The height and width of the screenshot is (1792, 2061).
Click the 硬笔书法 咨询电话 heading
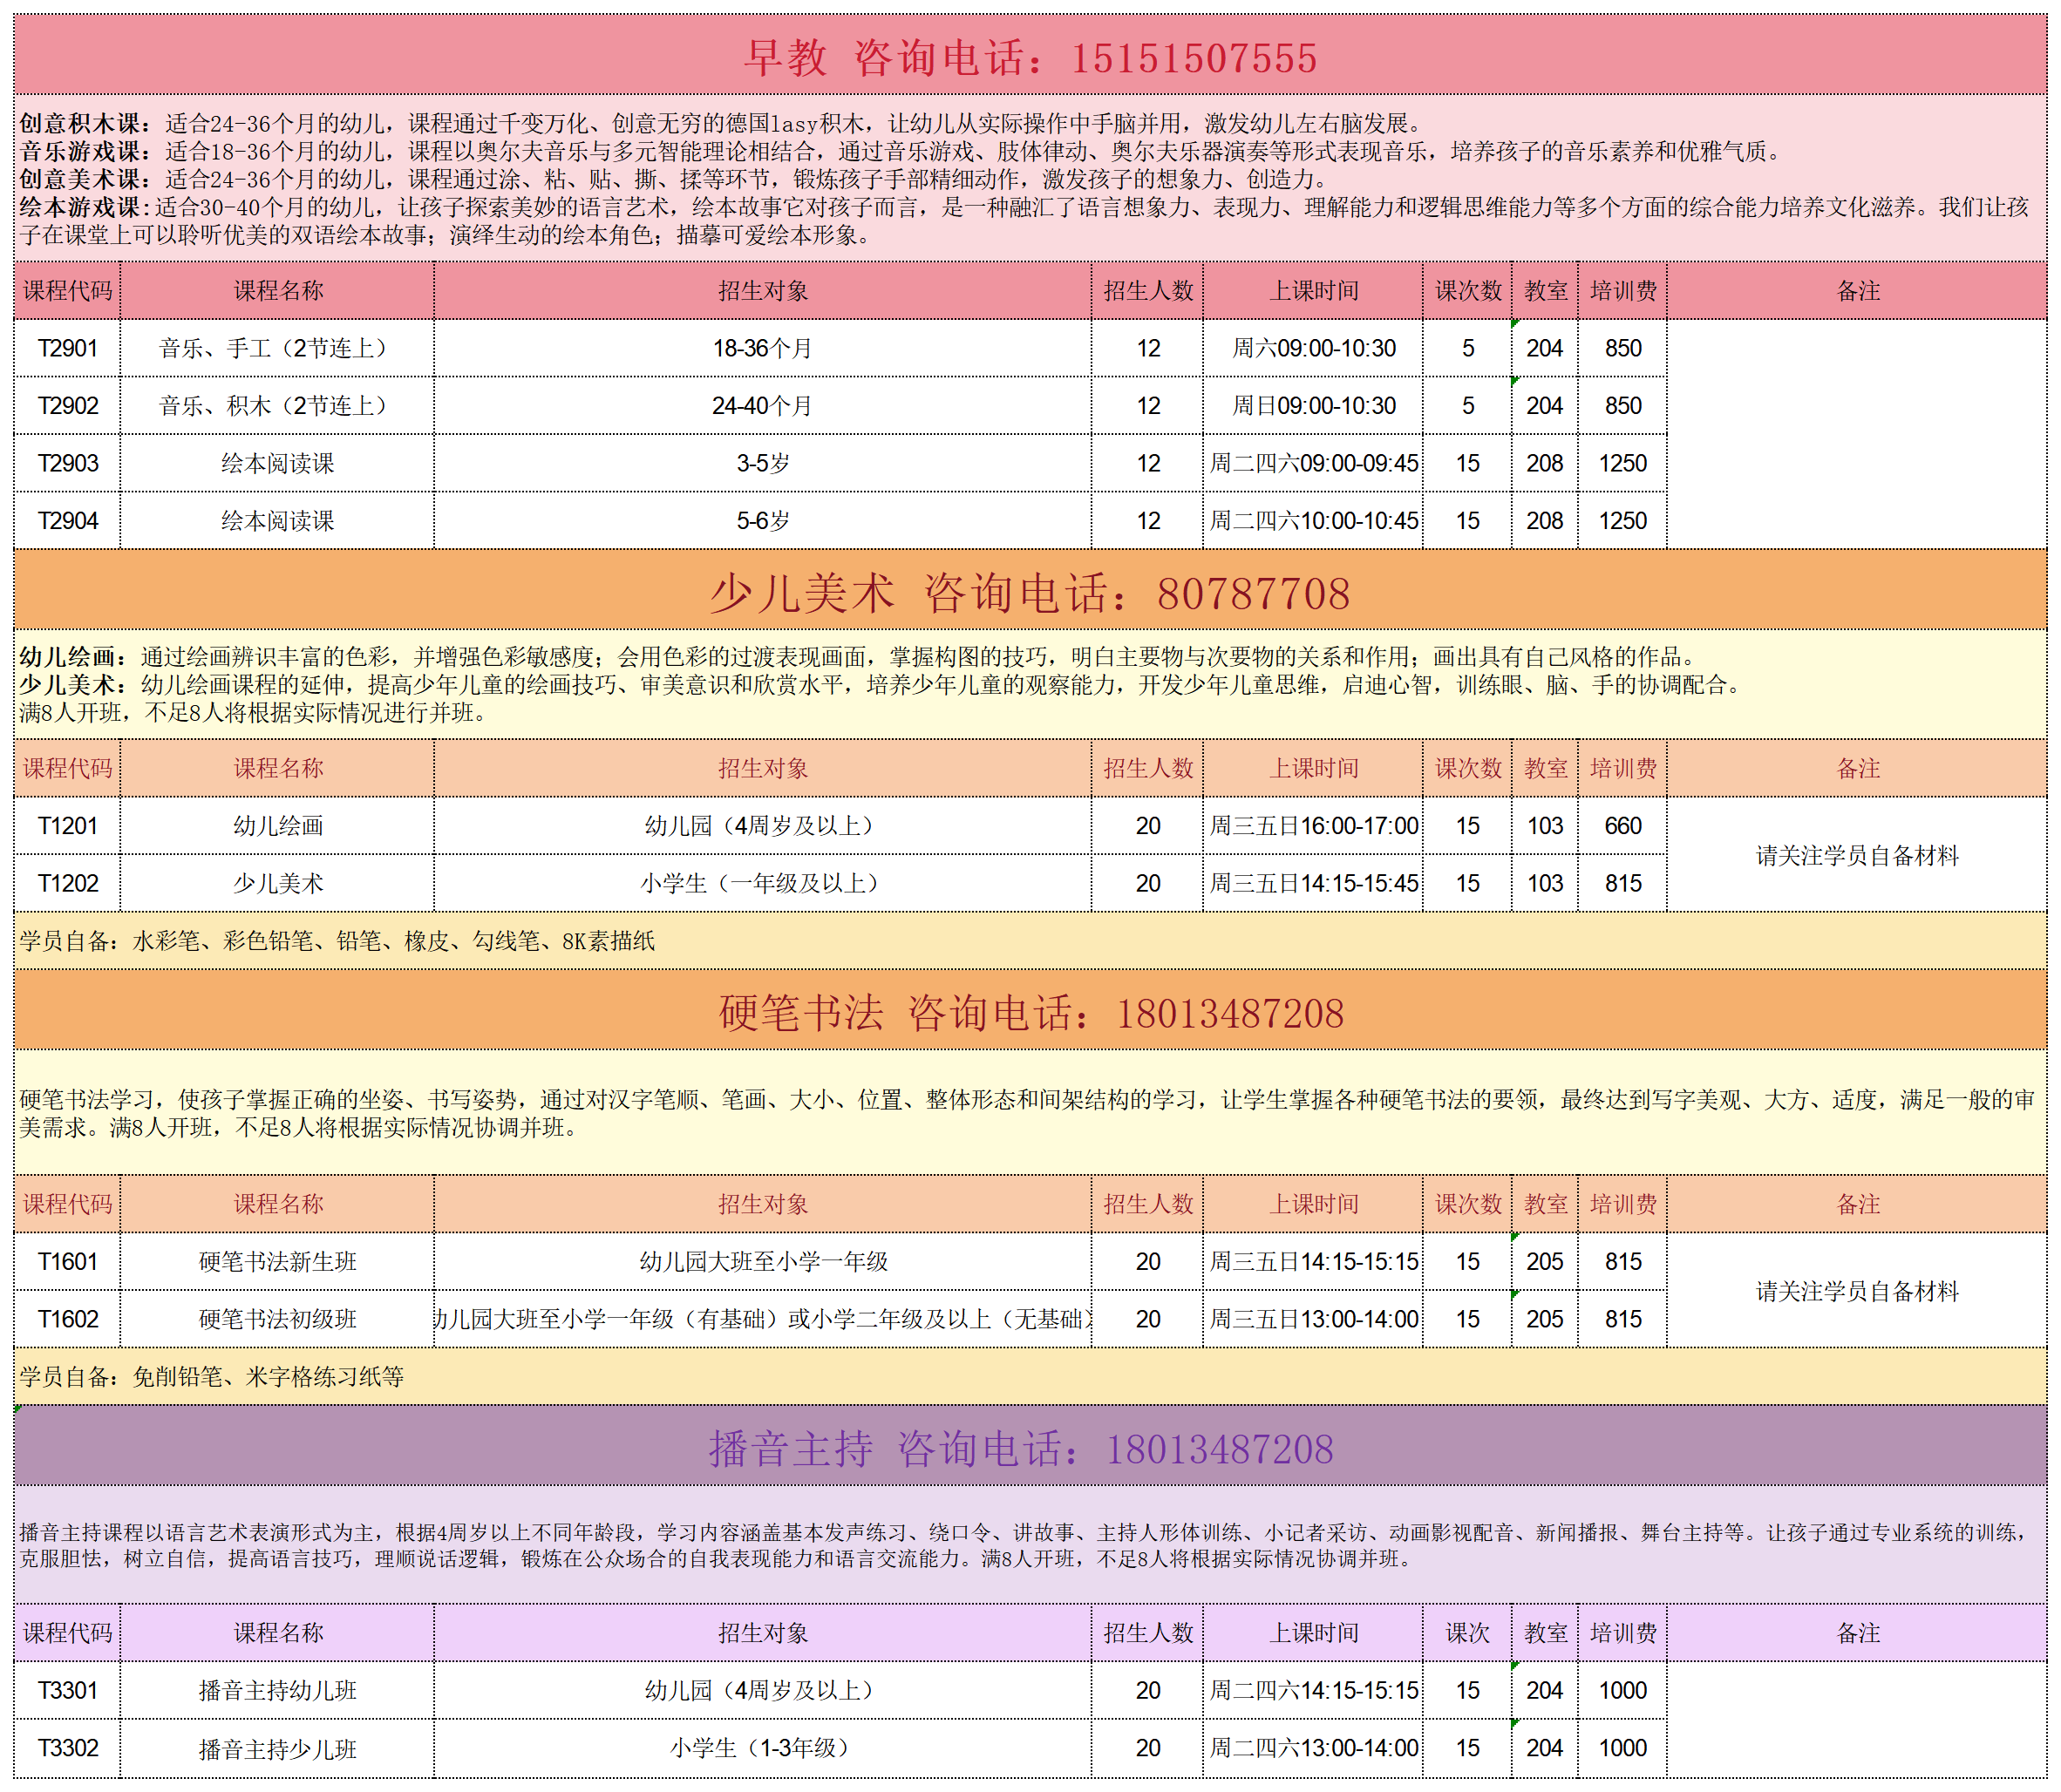pos(1030,1012)
